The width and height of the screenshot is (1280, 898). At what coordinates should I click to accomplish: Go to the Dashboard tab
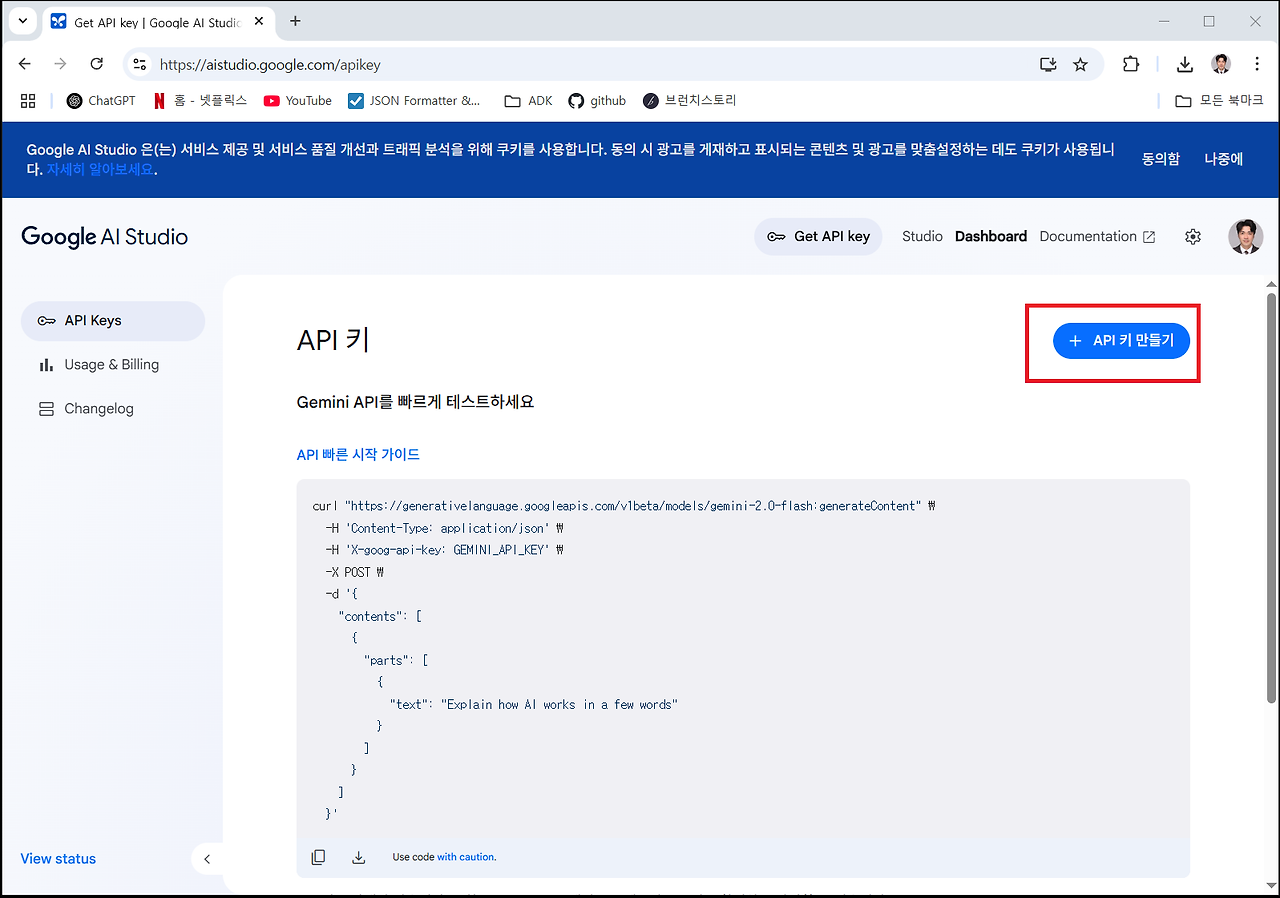pos(991,237)
